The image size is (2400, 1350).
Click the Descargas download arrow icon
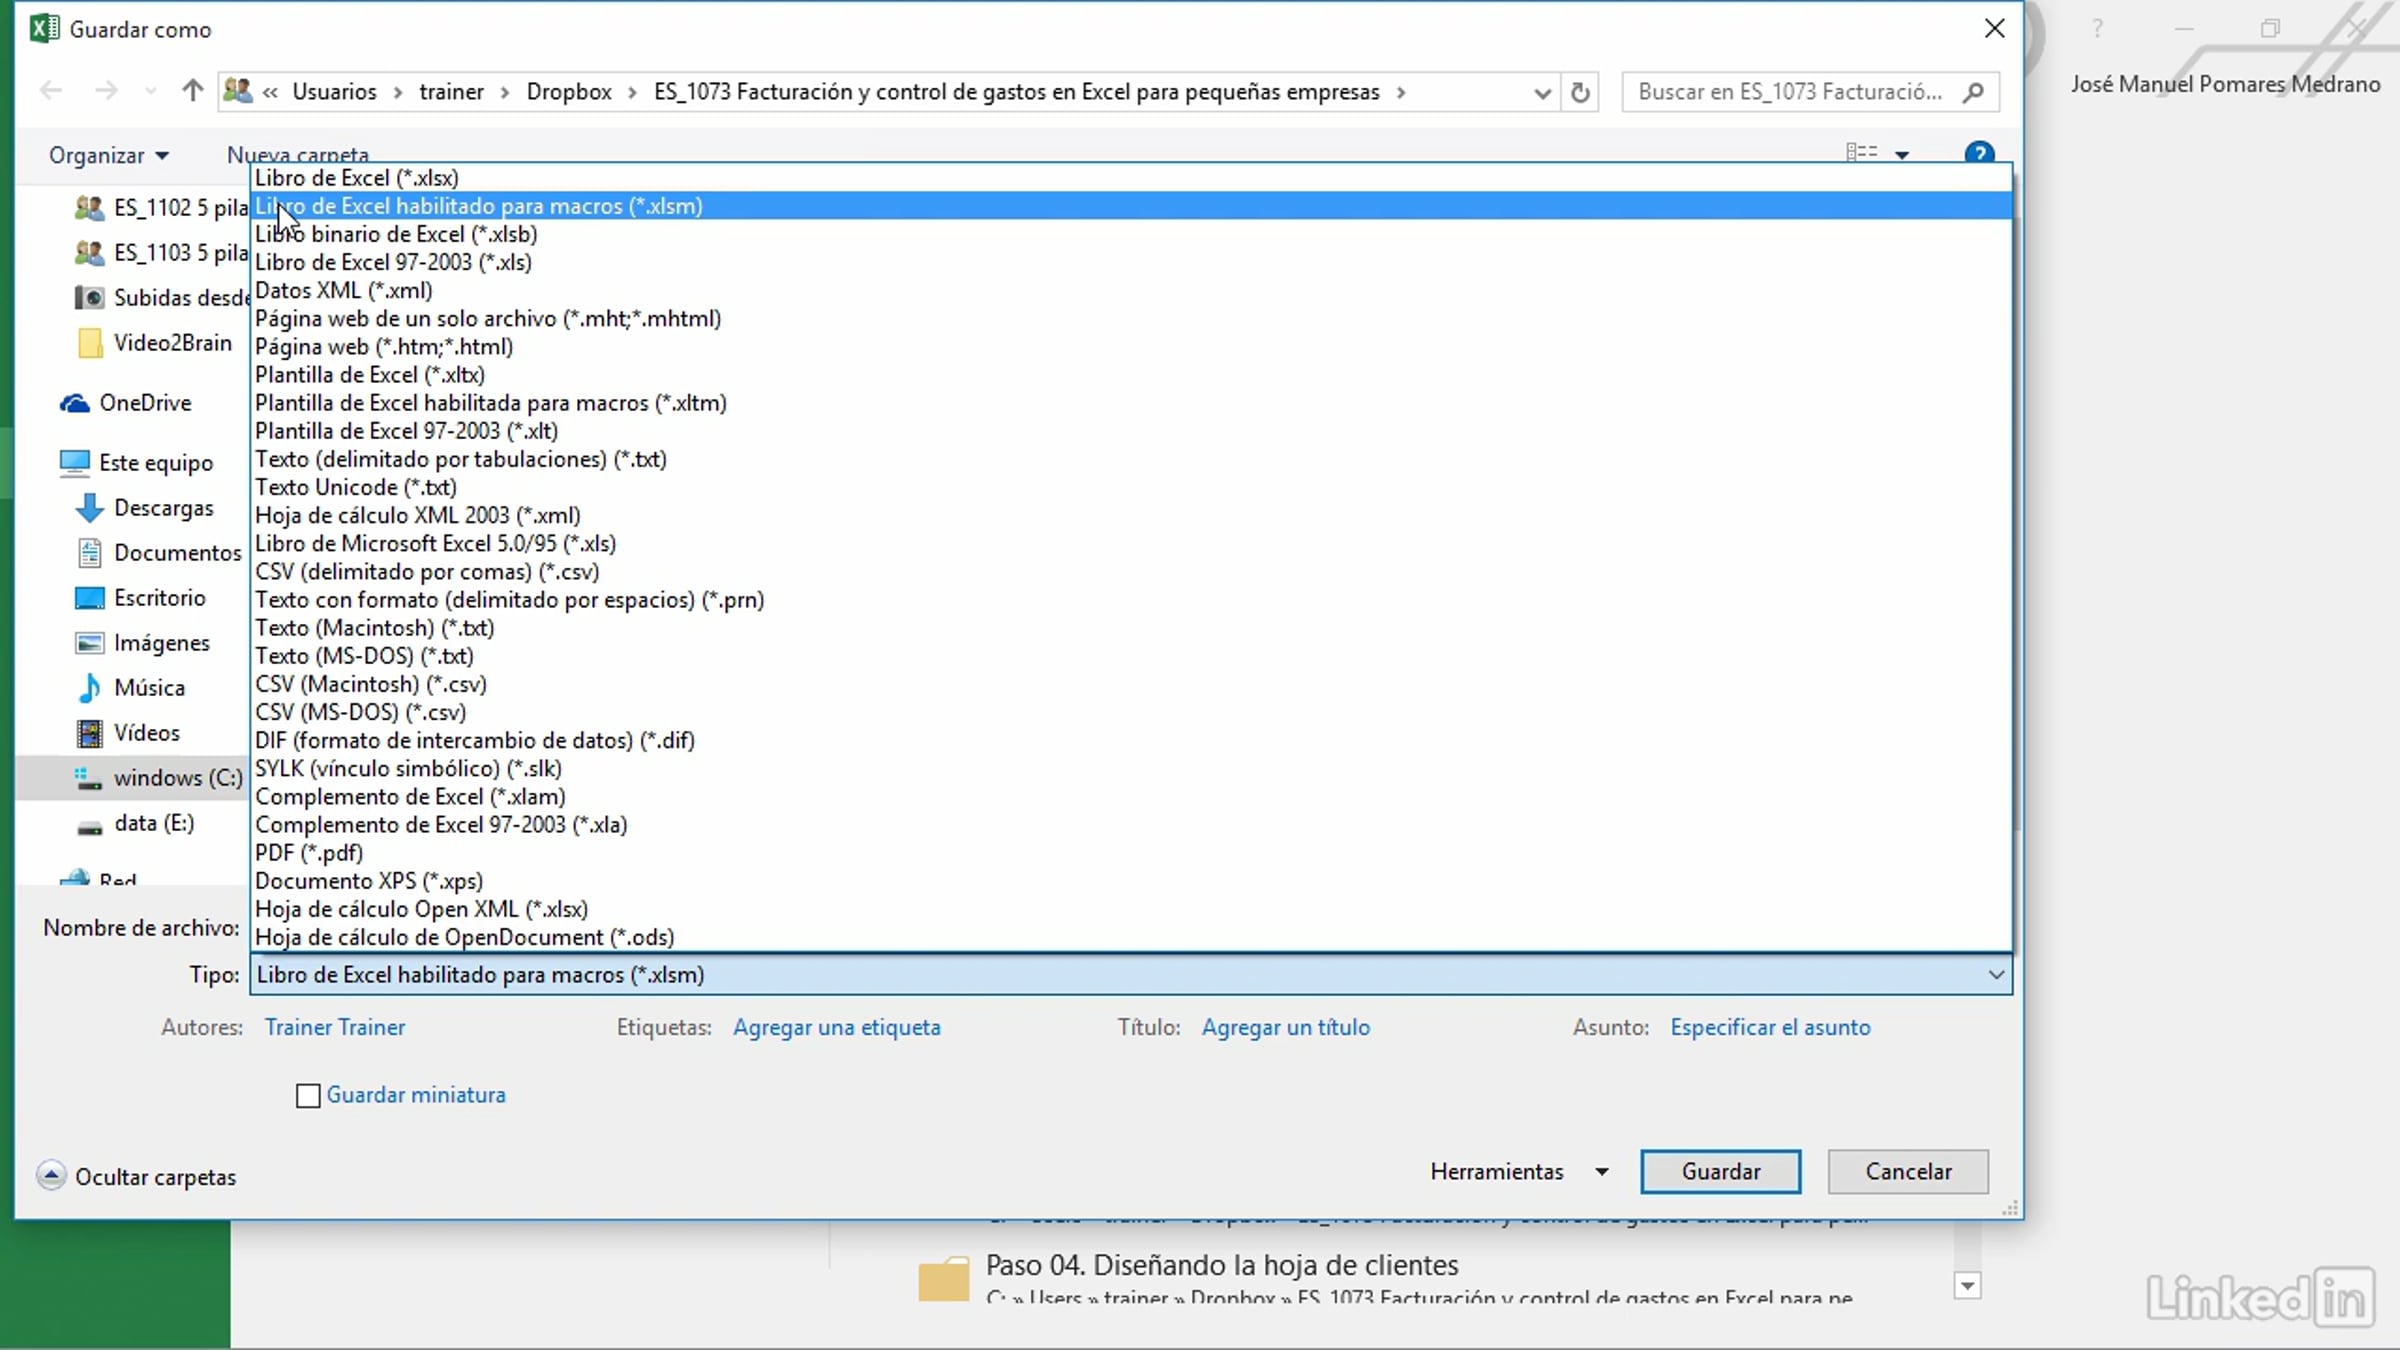pyautogui.click(x=89, y=508)
